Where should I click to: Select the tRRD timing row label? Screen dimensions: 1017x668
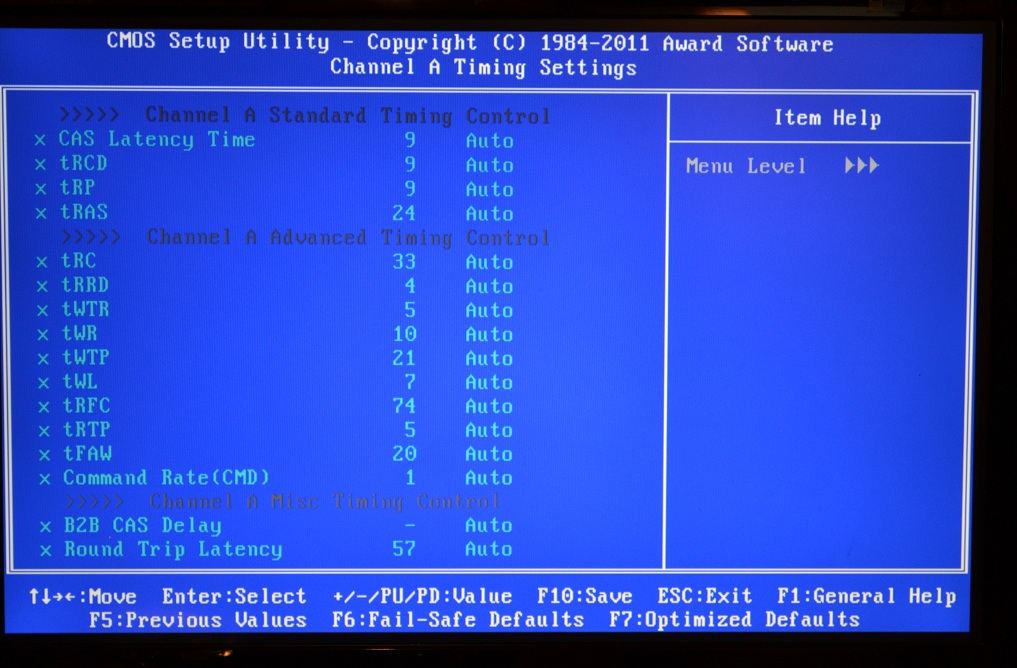click(85, 285)
